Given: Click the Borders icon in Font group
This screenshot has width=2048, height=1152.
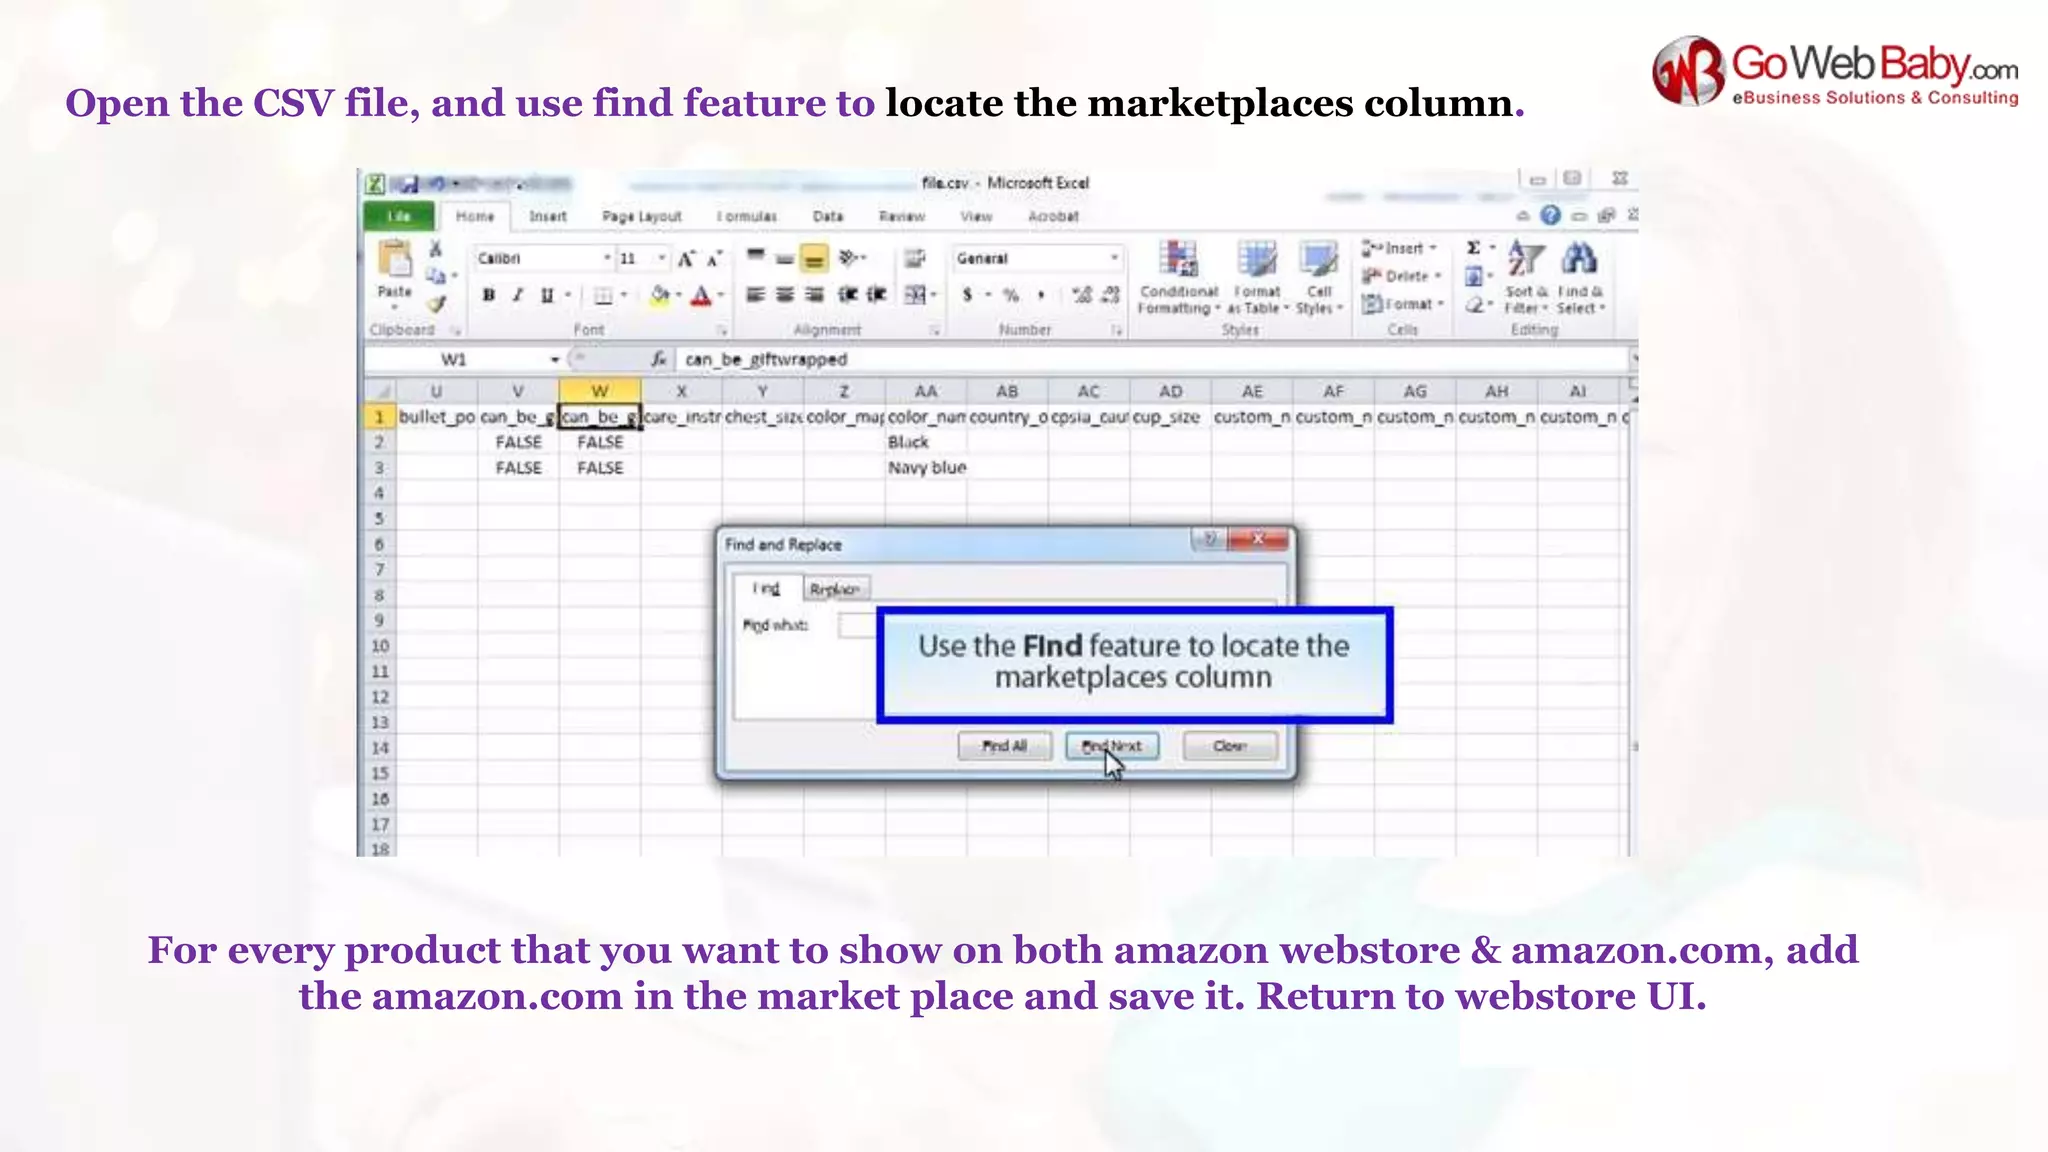Looking at the screenshot, I should pos(603,295).
